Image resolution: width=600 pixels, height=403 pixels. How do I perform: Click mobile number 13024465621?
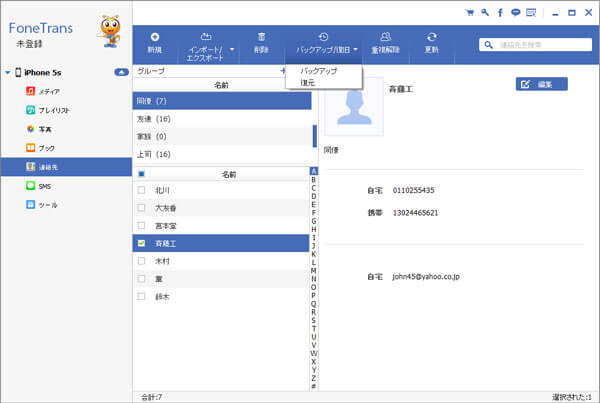(415, 213)
